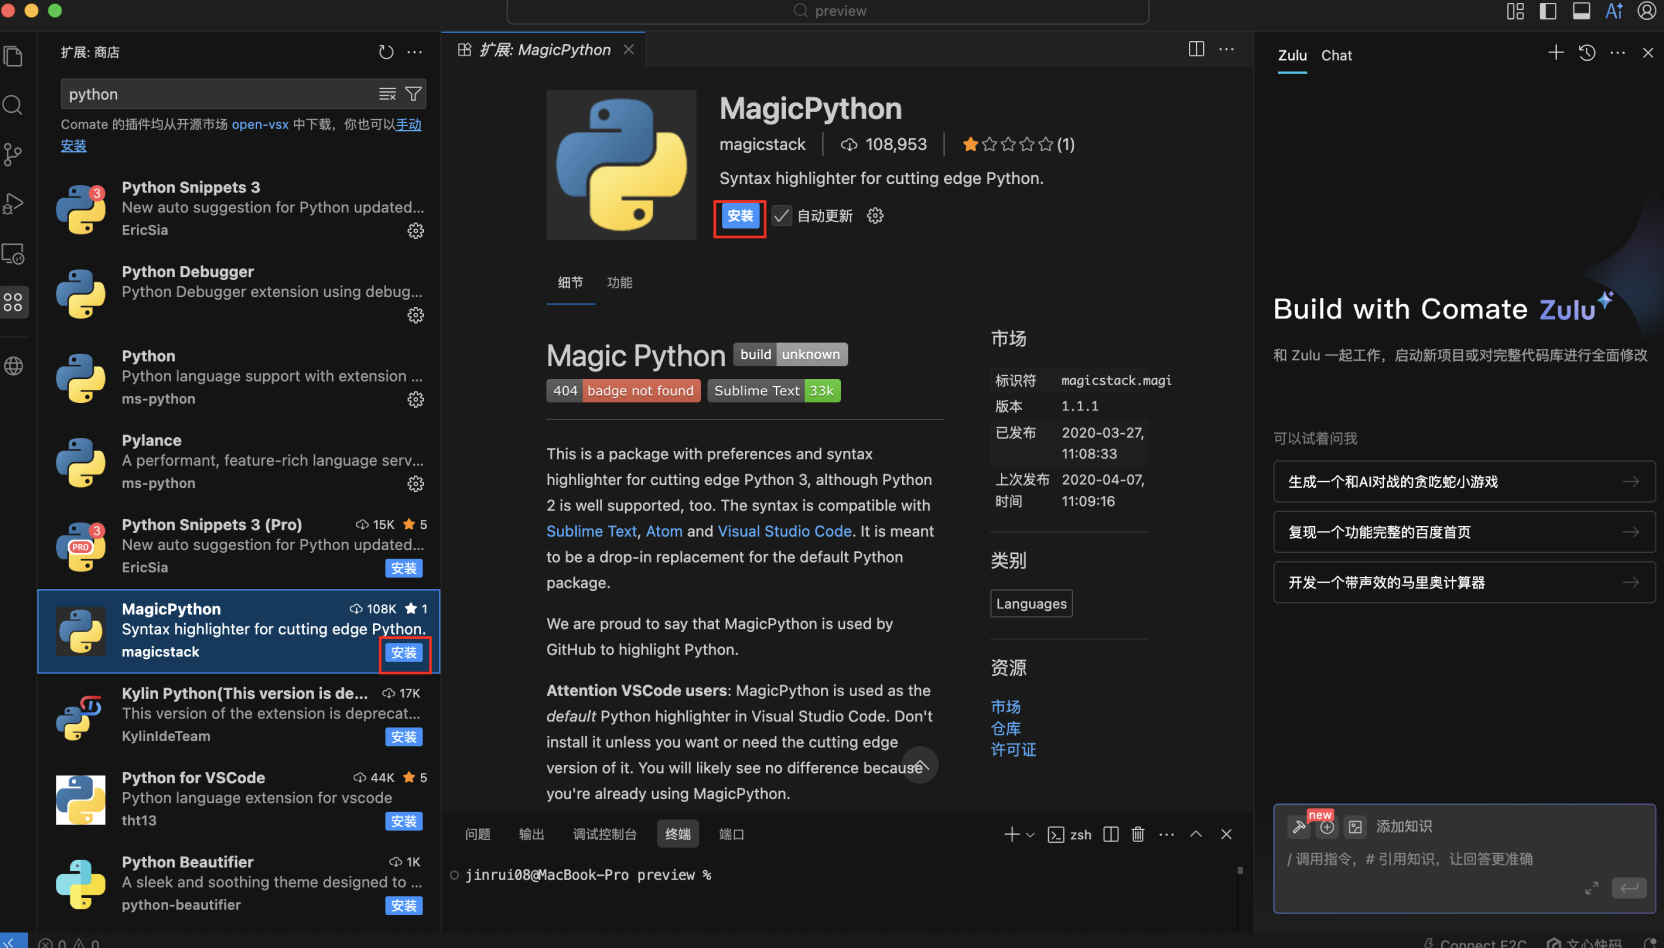The width and height of the screenshot is (1664, 948).
Task: Show the Comate chat history
Action: coord(1587,53)
